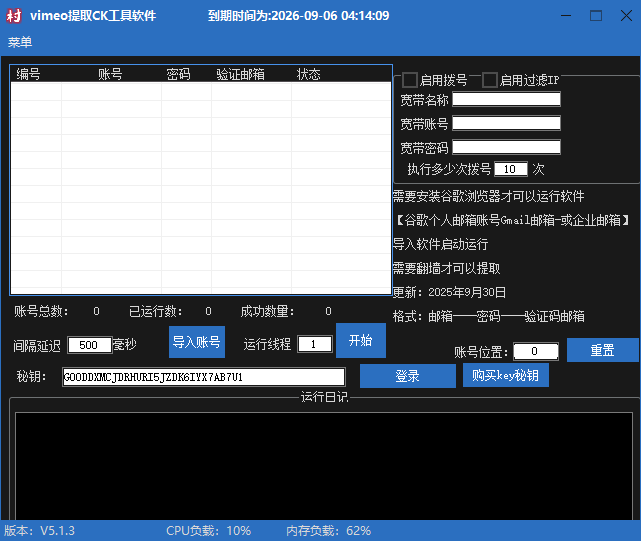Click the 开始 button
This screenshot has height=541, width=641.
coord(361,340)
